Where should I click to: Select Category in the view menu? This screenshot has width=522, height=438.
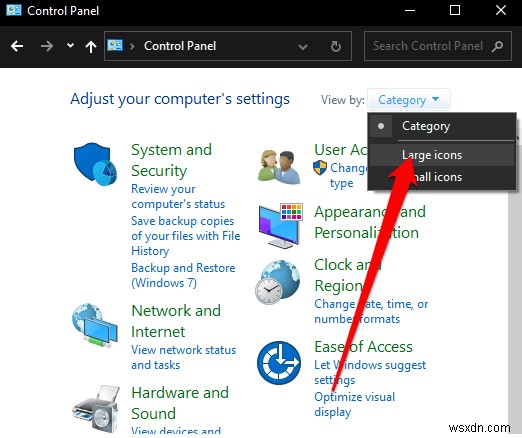click(x=442, y=126)
